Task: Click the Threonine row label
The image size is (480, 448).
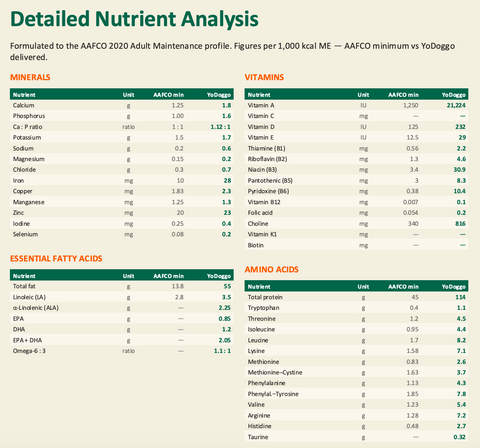Action: (262, 319)
